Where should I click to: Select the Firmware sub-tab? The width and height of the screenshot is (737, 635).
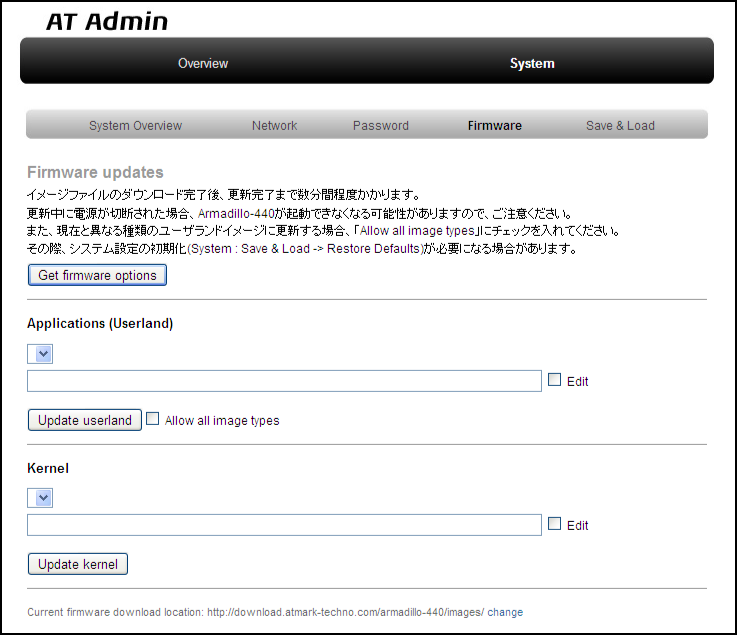(x=494, y=125)
